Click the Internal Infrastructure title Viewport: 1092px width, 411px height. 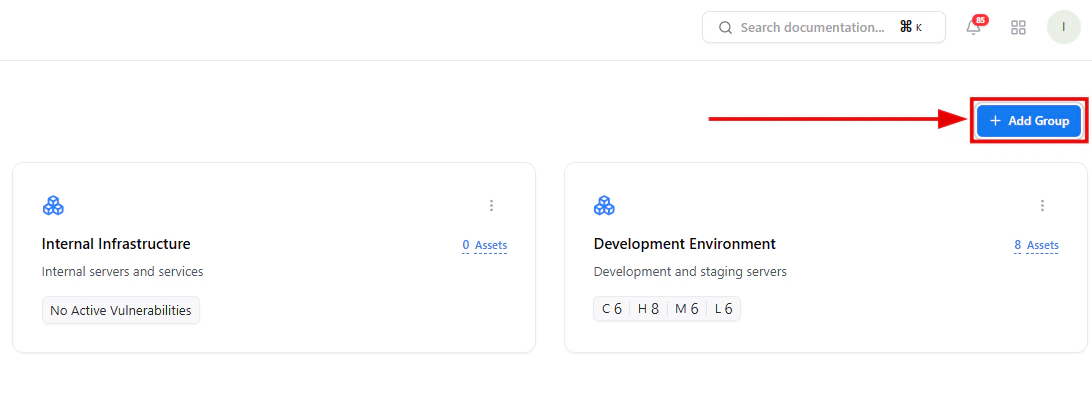point(116,244)
